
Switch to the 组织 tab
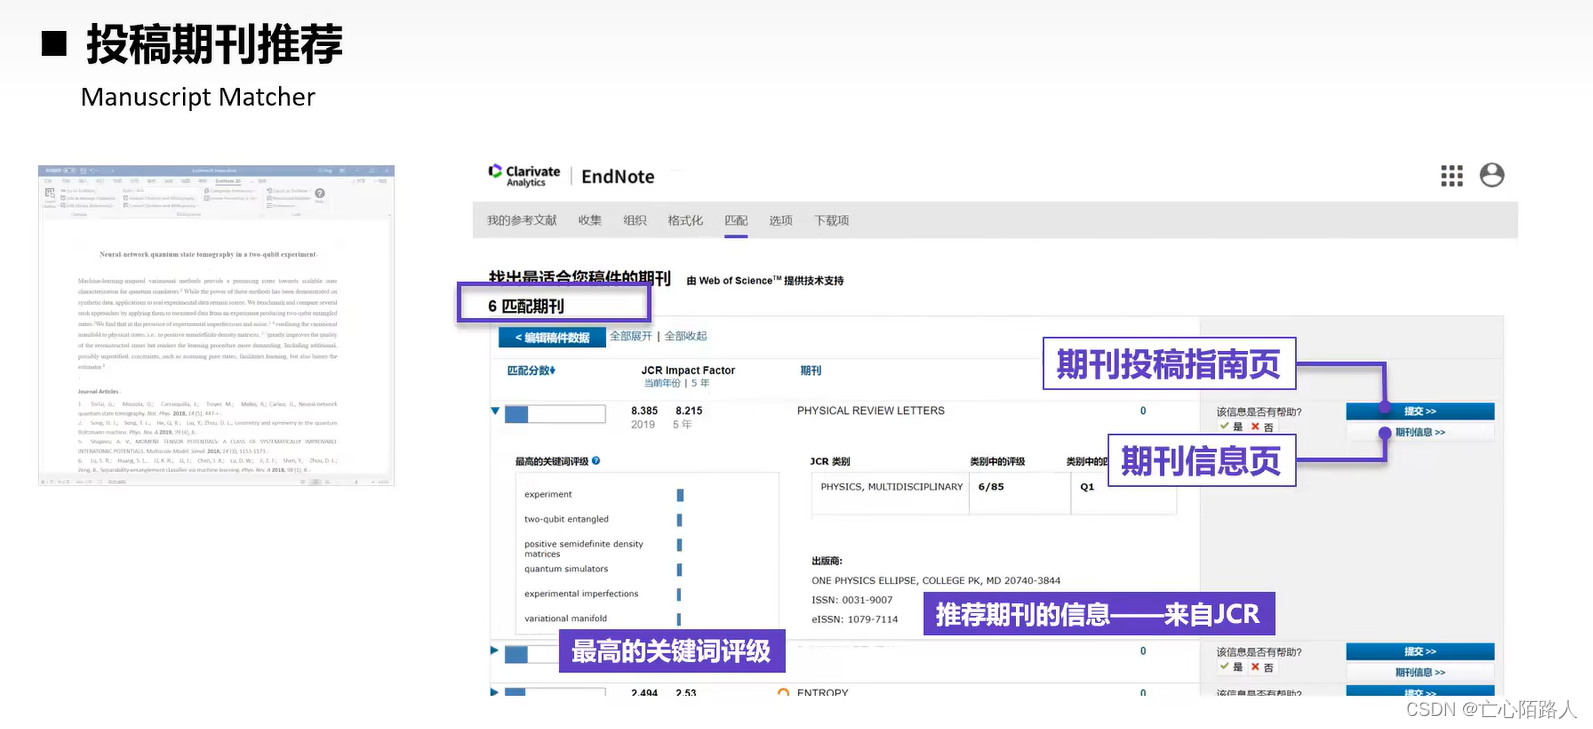(x=635, y=221)
